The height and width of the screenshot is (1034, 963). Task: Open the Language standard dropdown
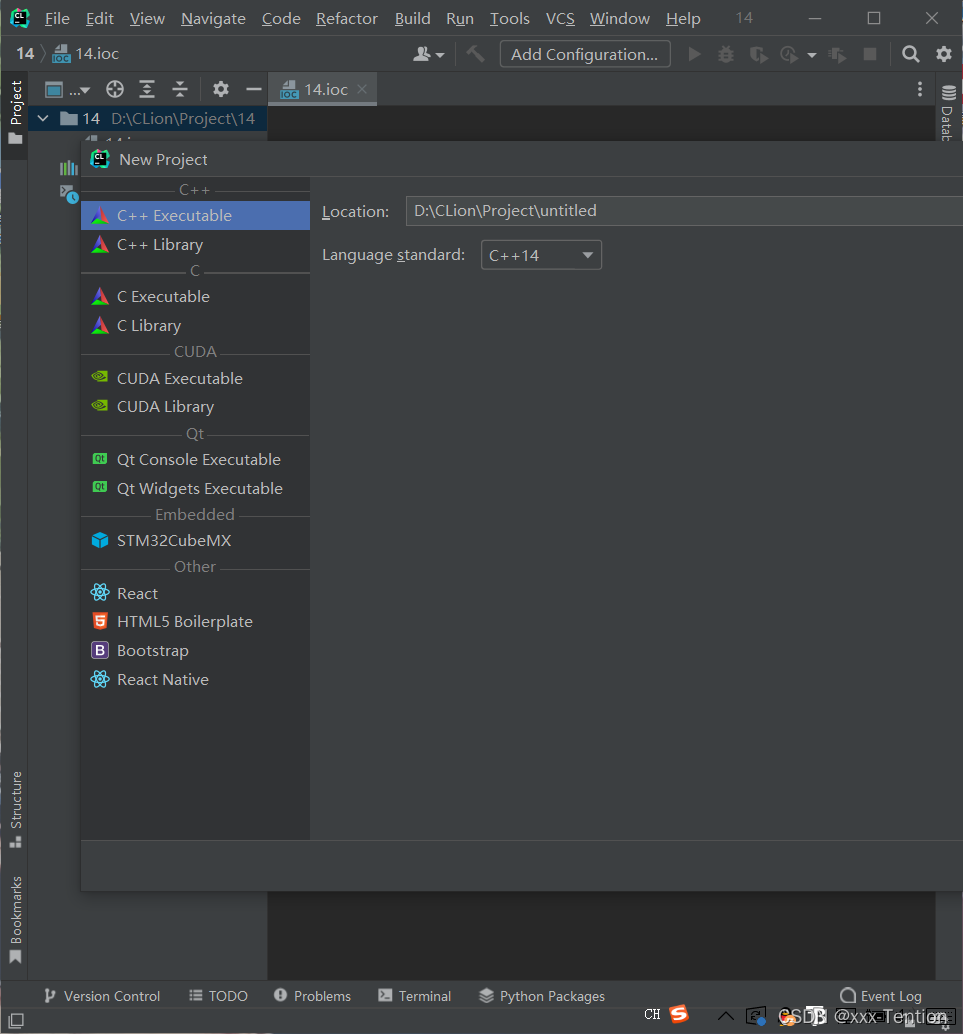point(541,255)
